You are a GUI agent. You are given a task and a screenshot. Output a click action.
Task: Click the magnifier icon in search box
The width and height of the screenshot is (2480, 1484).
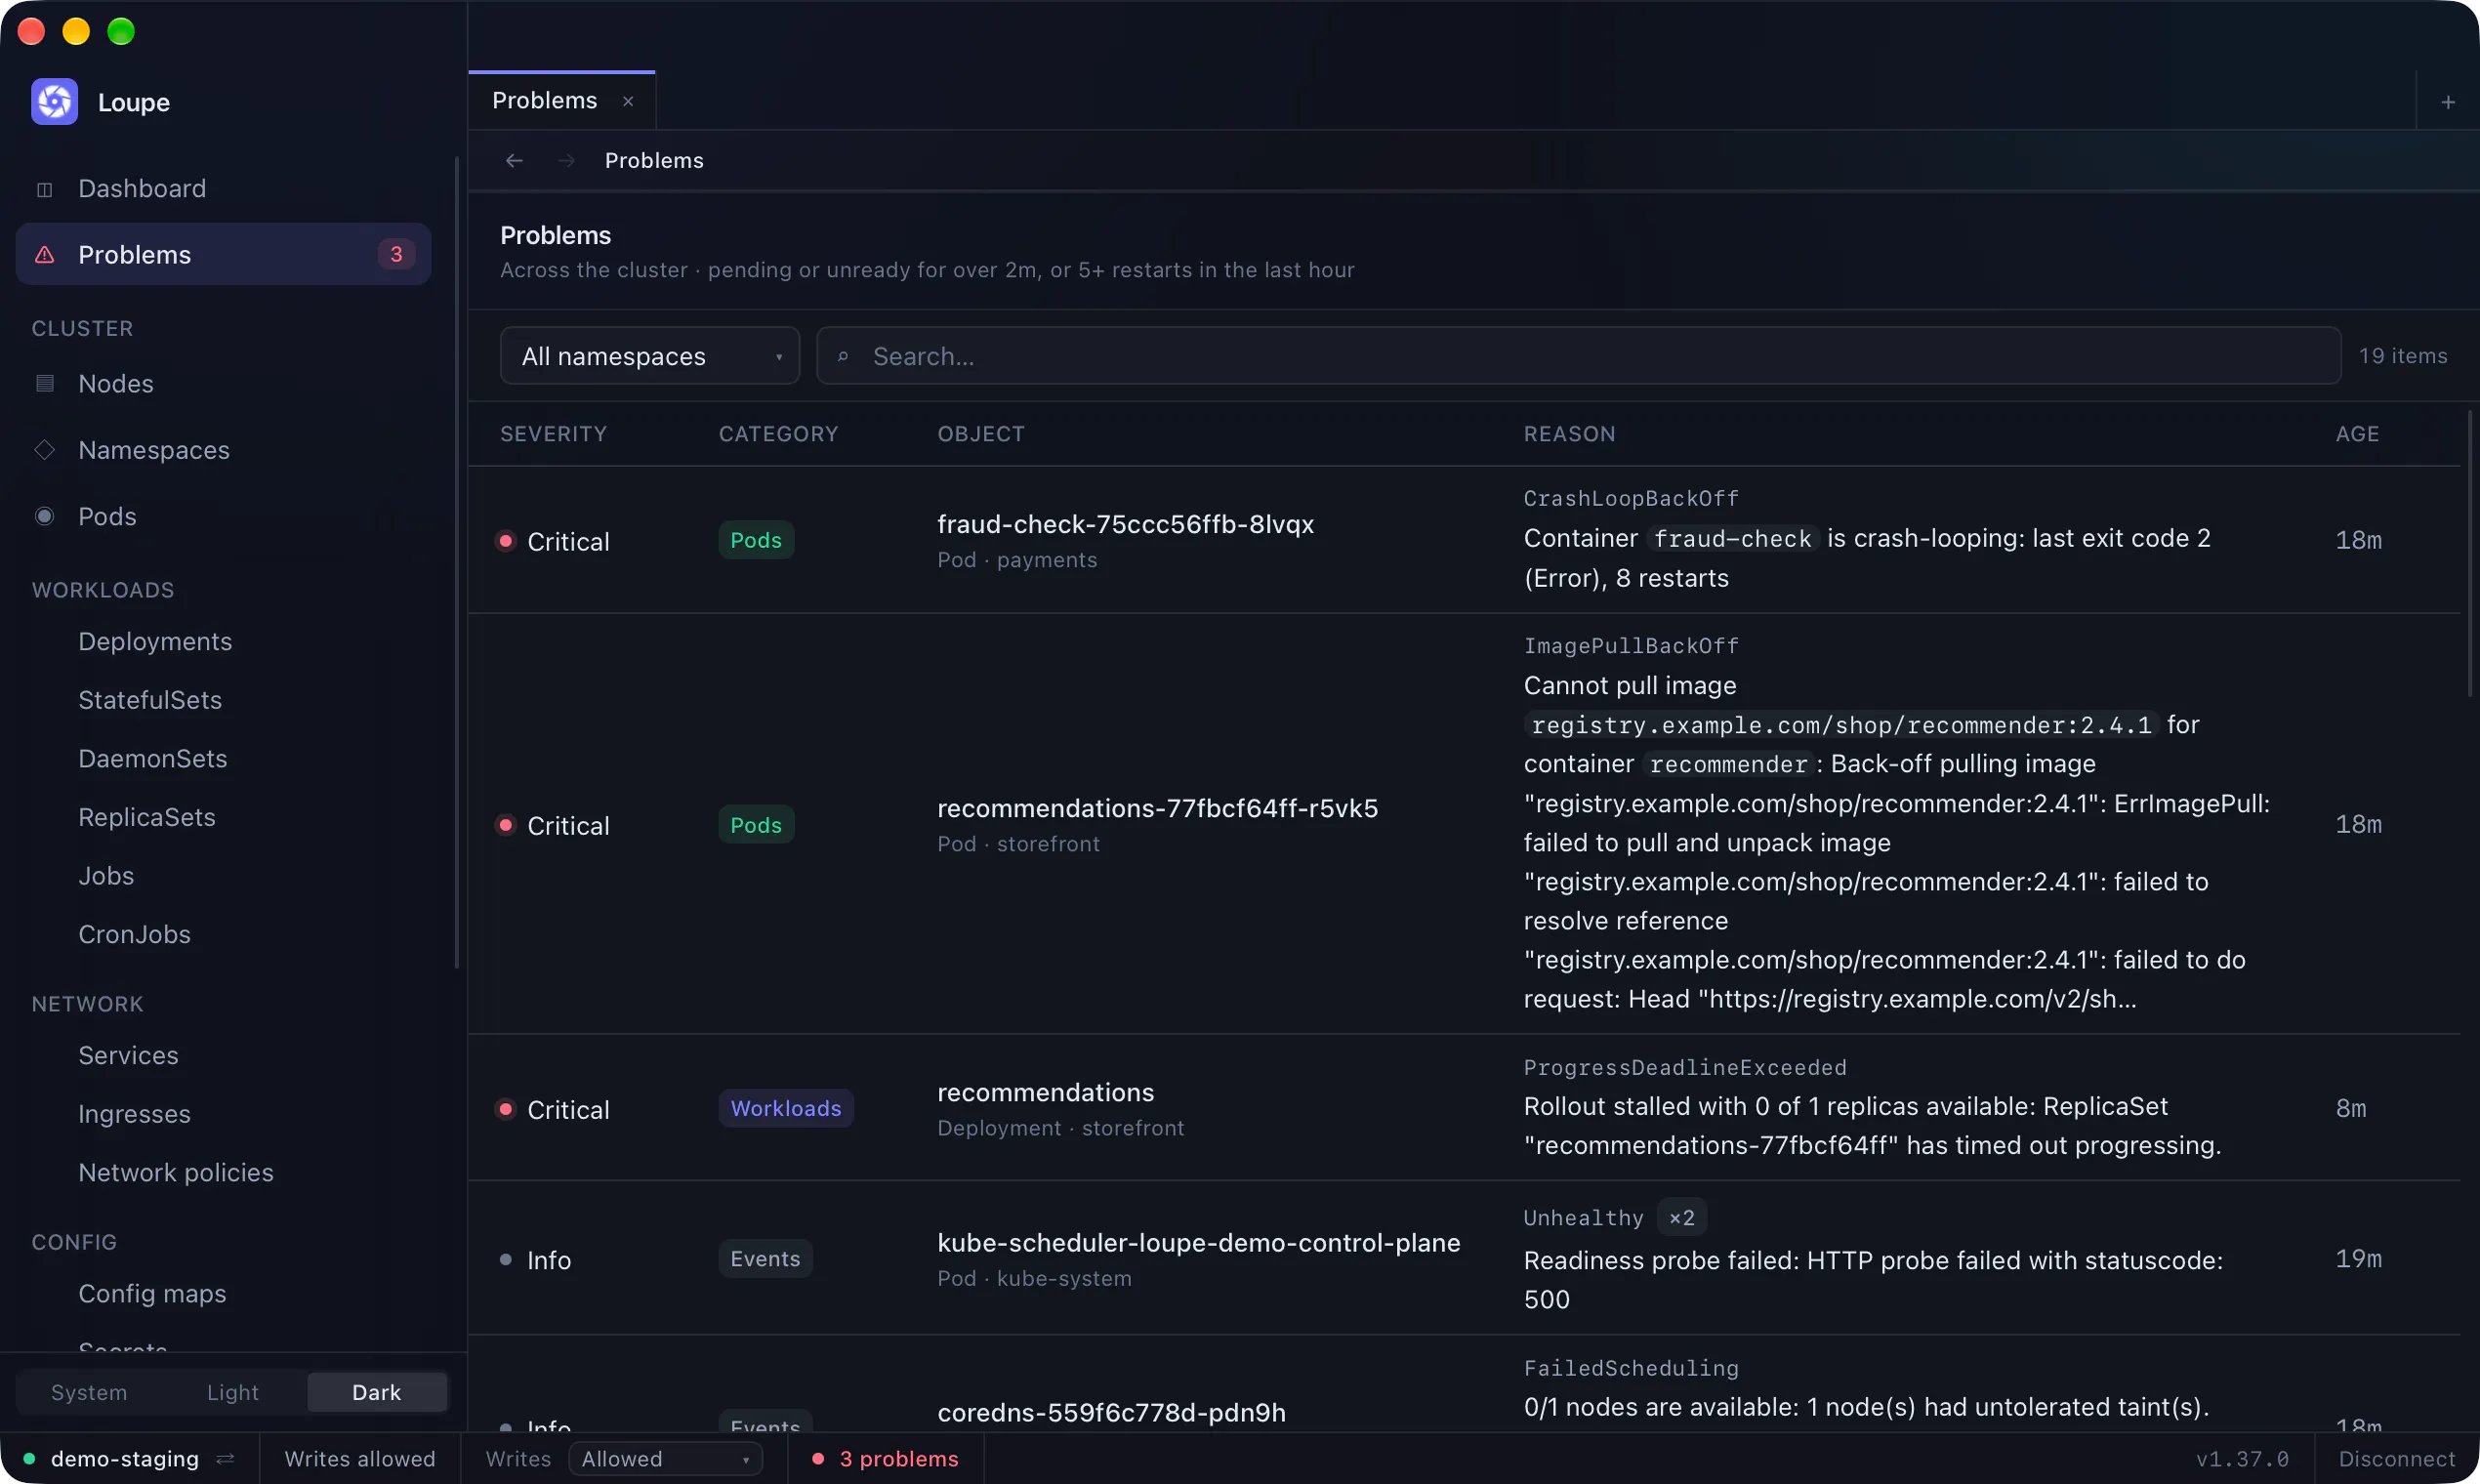[843, 357]
